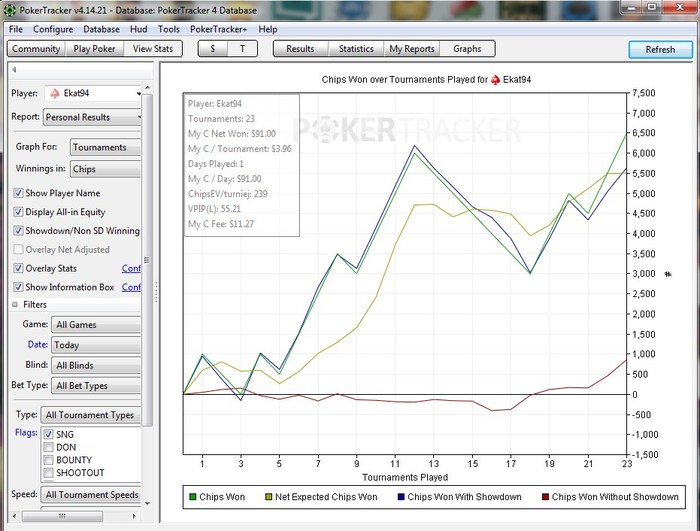The height and width of the screenshot is (531, 700).
Task: Open Speed dropdown All Tournament Speeds
Action: pos(91,495)
